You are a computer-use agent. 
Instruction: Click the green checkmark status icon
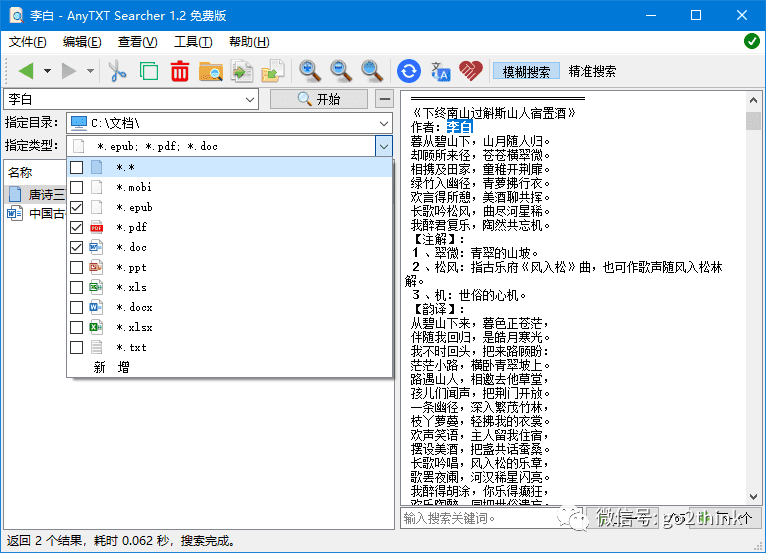point(751,41)
